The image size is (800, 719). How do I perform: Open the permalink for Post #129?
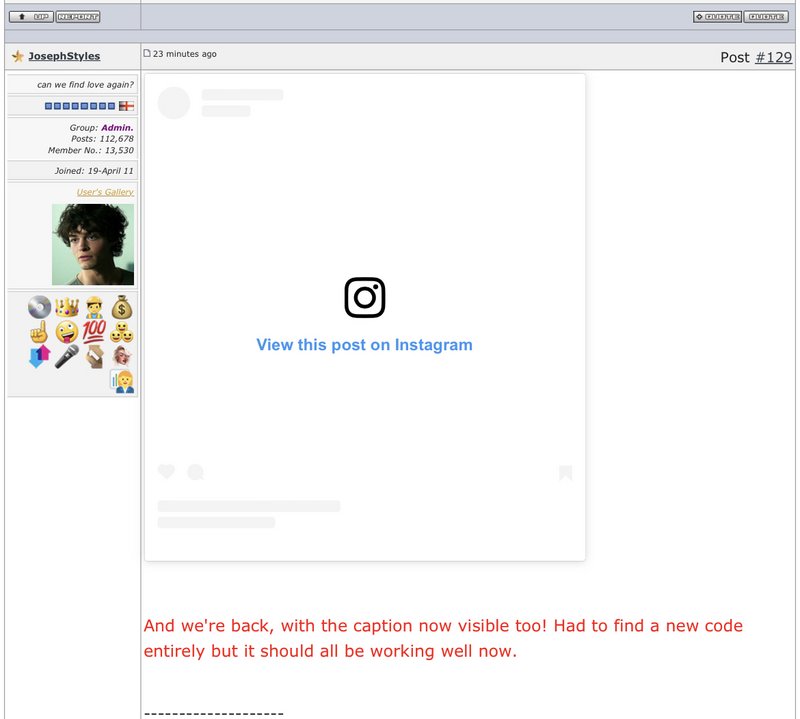773,57
